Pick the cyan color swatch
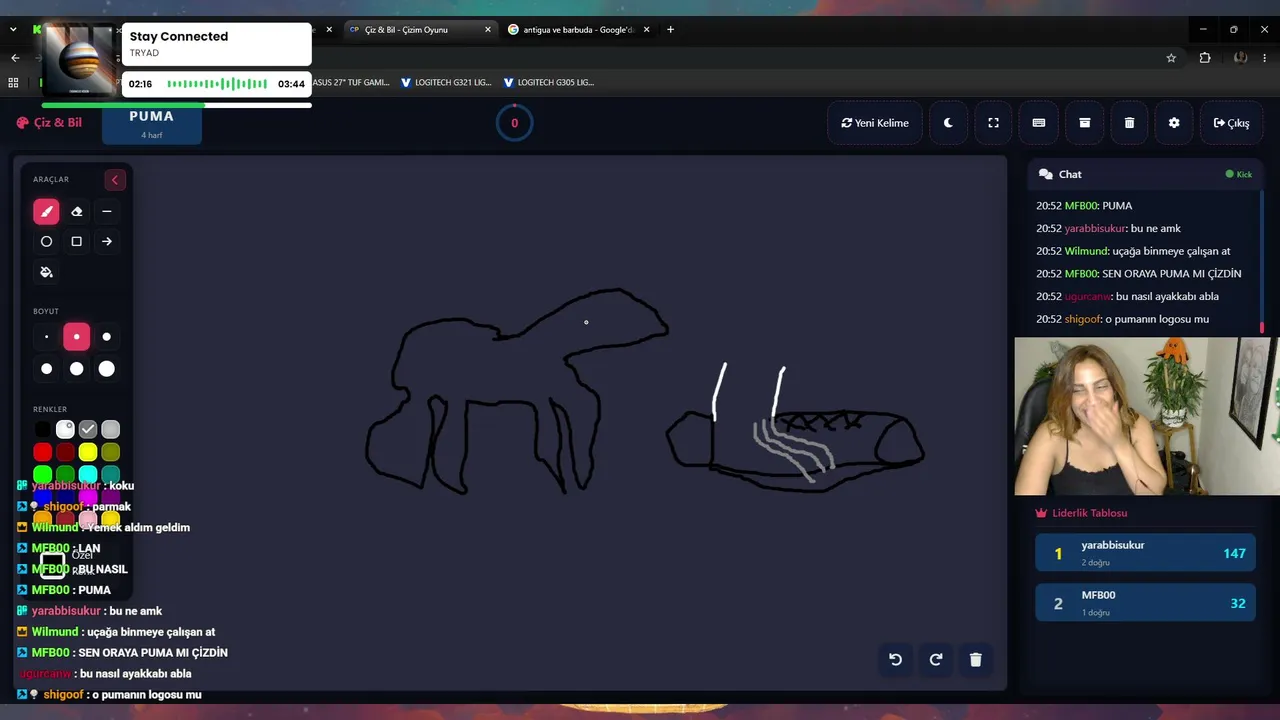The width and height of the screenshot is (1280, 720). [88, 474]
